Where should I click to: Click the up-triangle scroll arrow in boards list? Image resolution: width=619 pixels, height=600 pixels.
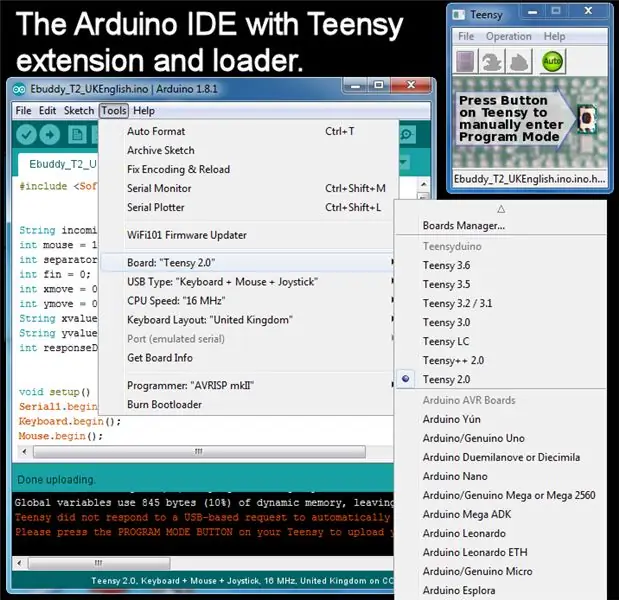pos(501,209)
